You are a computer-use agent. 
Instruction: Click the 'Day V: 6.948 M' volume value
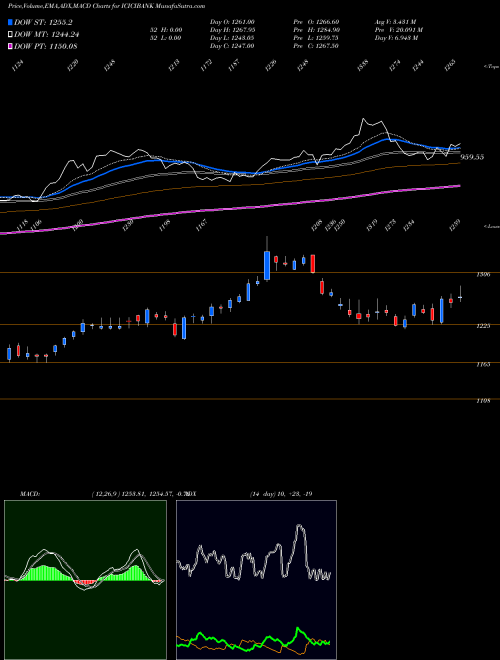[x=396, y=38]
